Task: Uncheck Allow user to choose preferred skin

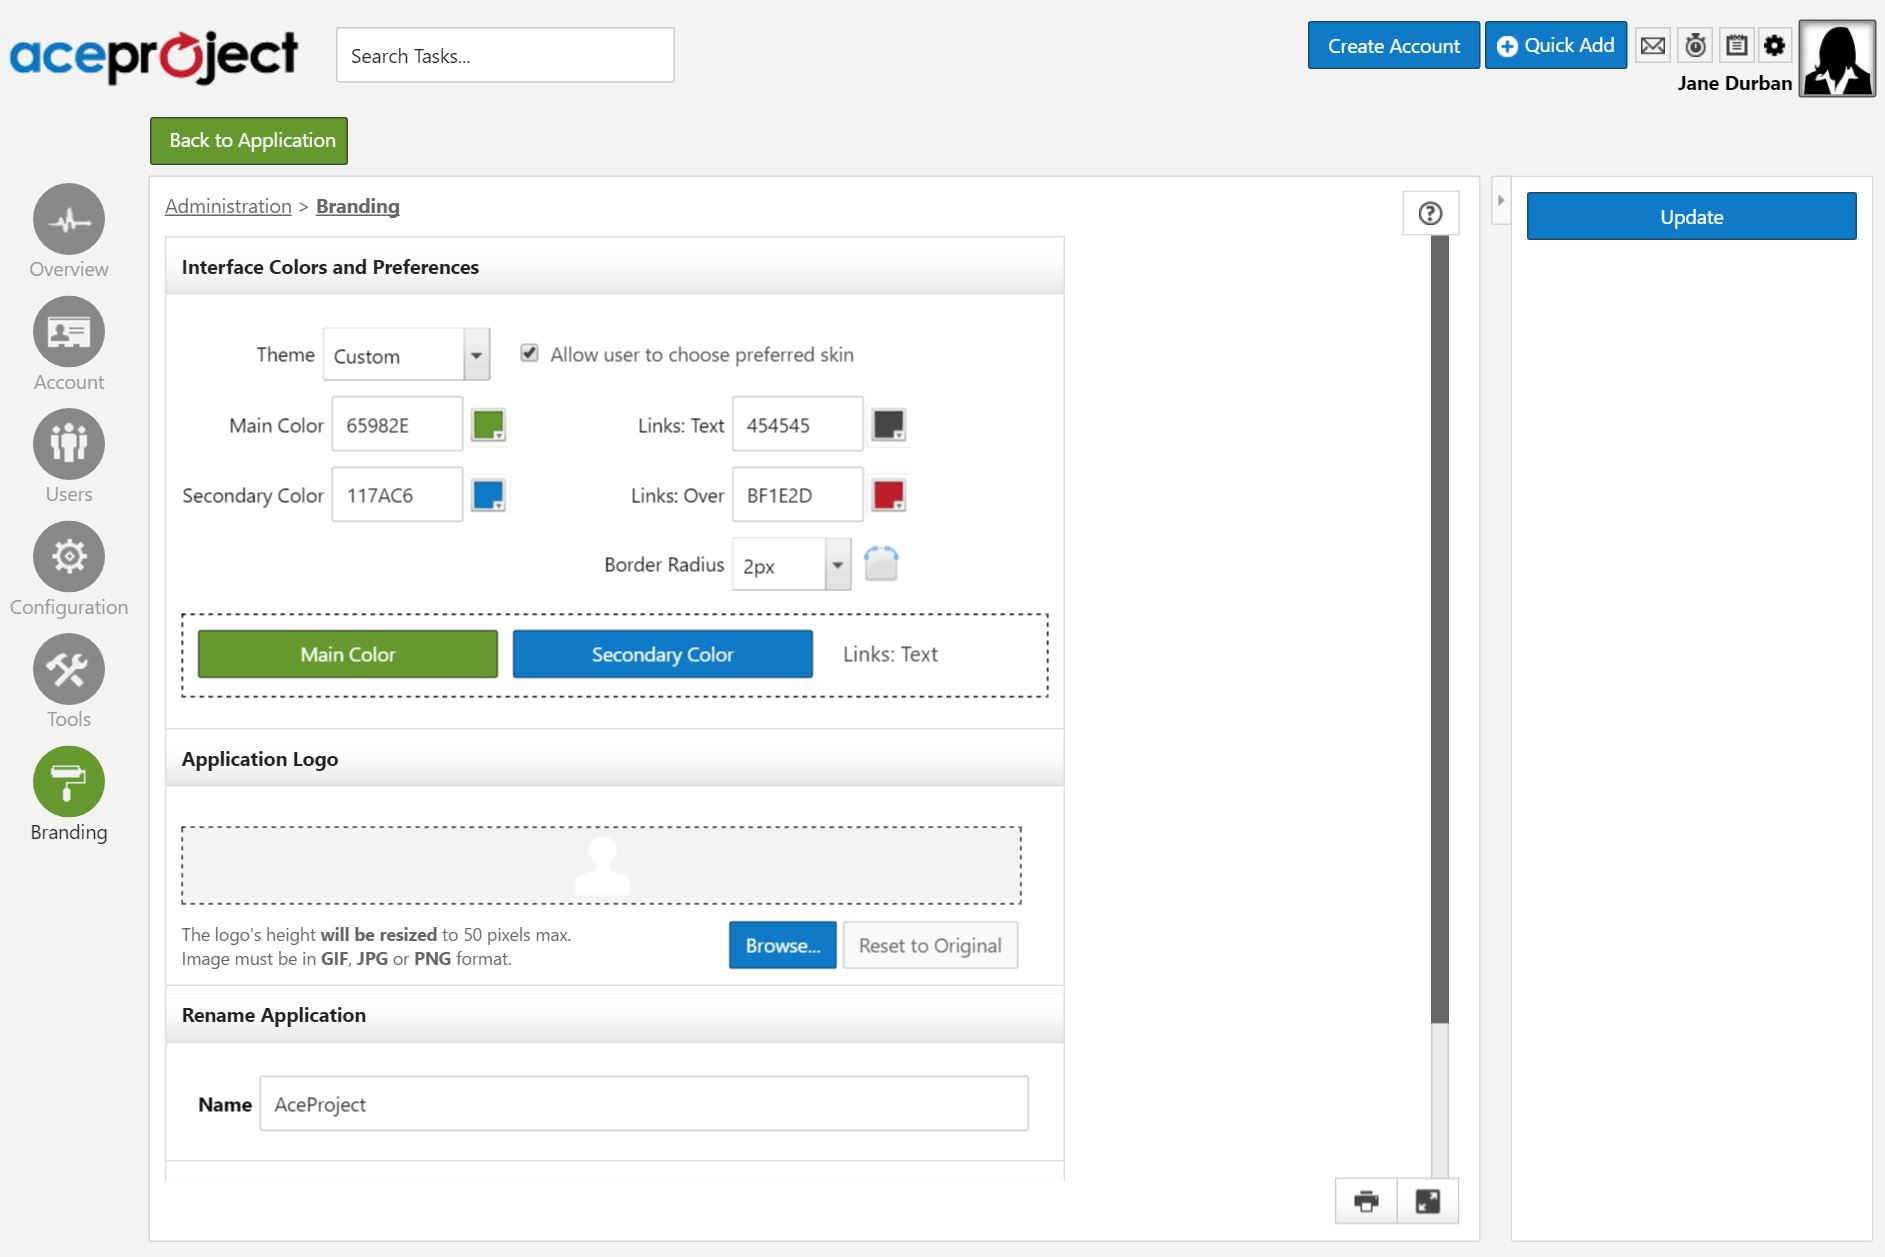Action: [x=529, y=353]
